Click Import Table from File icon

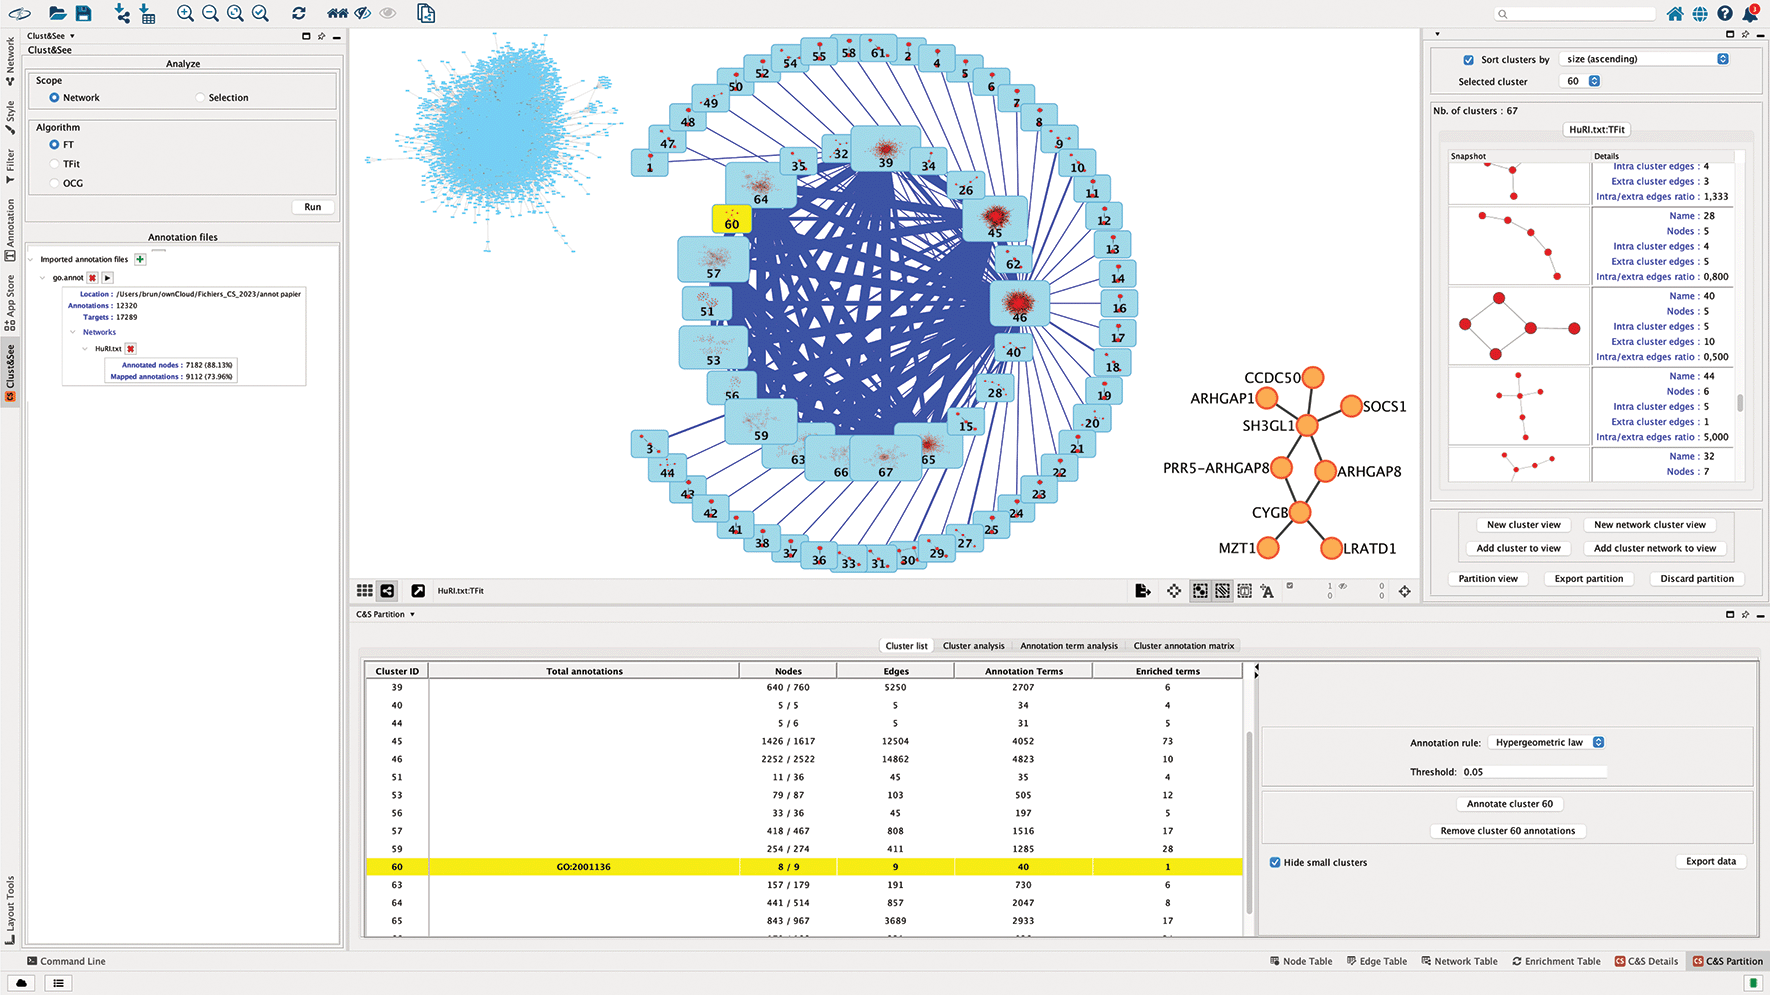[x=148, y=13]
